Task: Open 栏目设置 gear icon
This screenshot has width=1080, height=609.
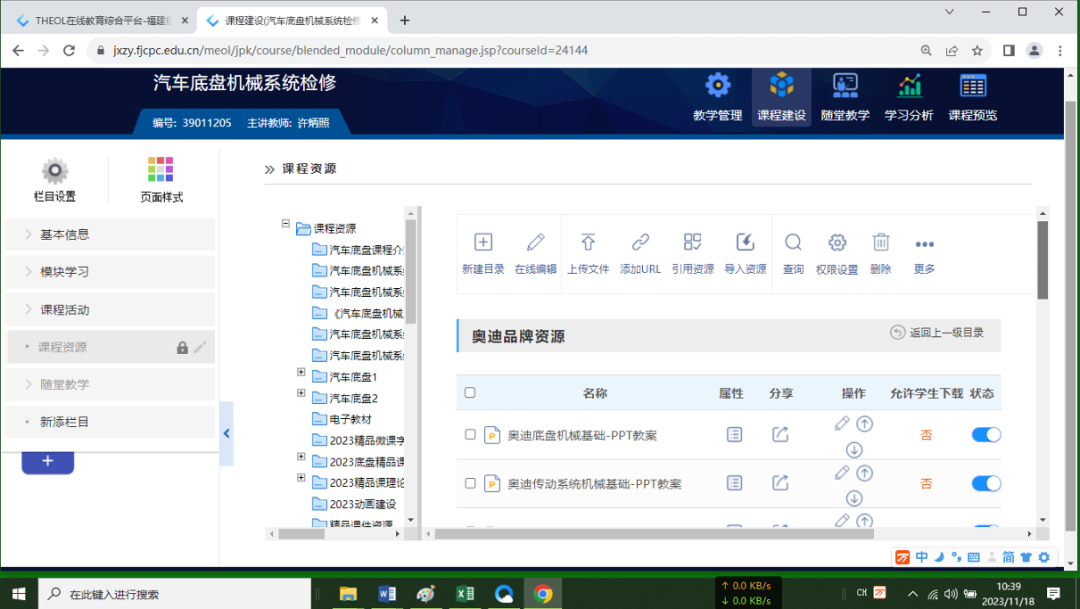Action: pyautogui.click(x=54, y=171)
